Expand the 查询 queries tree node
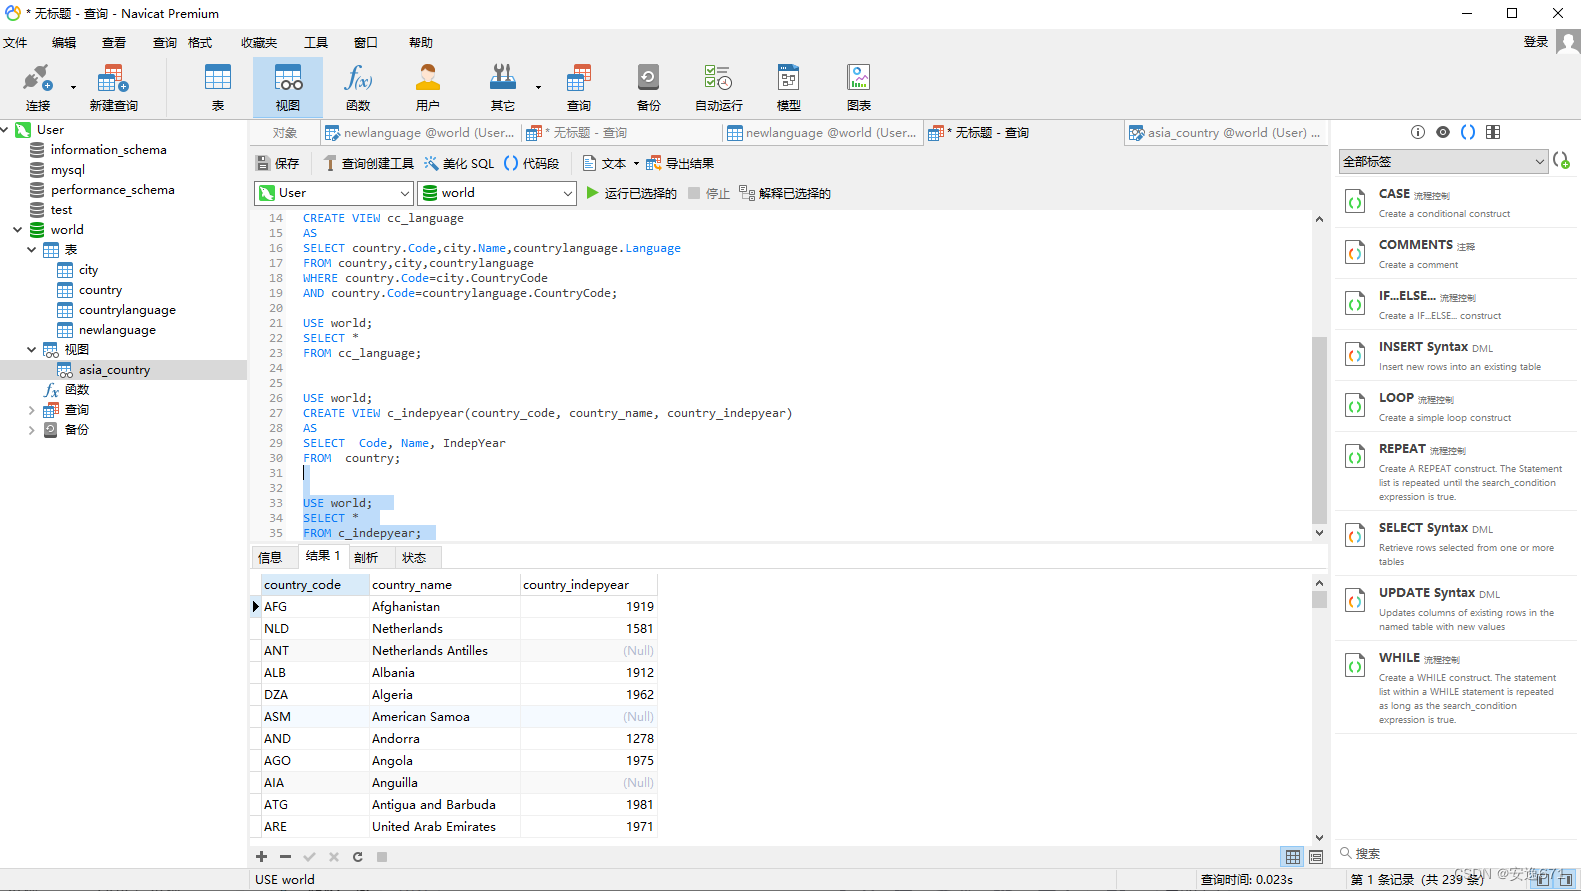 31,410
